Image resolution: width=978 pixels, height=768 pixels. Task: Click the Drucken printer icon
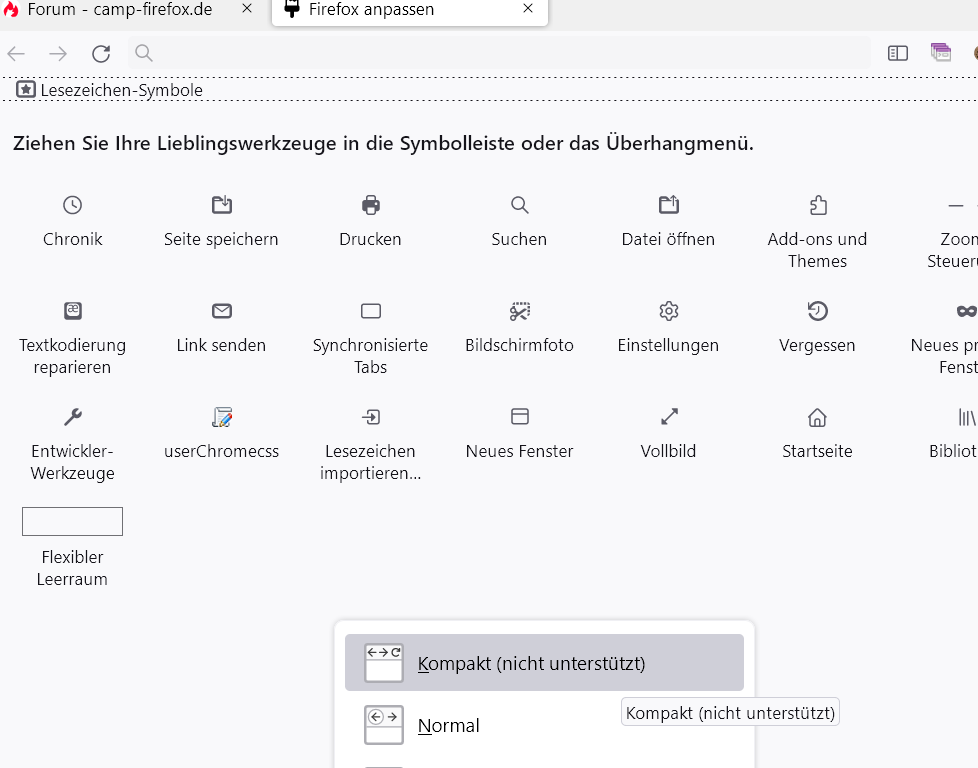point(371,205)
